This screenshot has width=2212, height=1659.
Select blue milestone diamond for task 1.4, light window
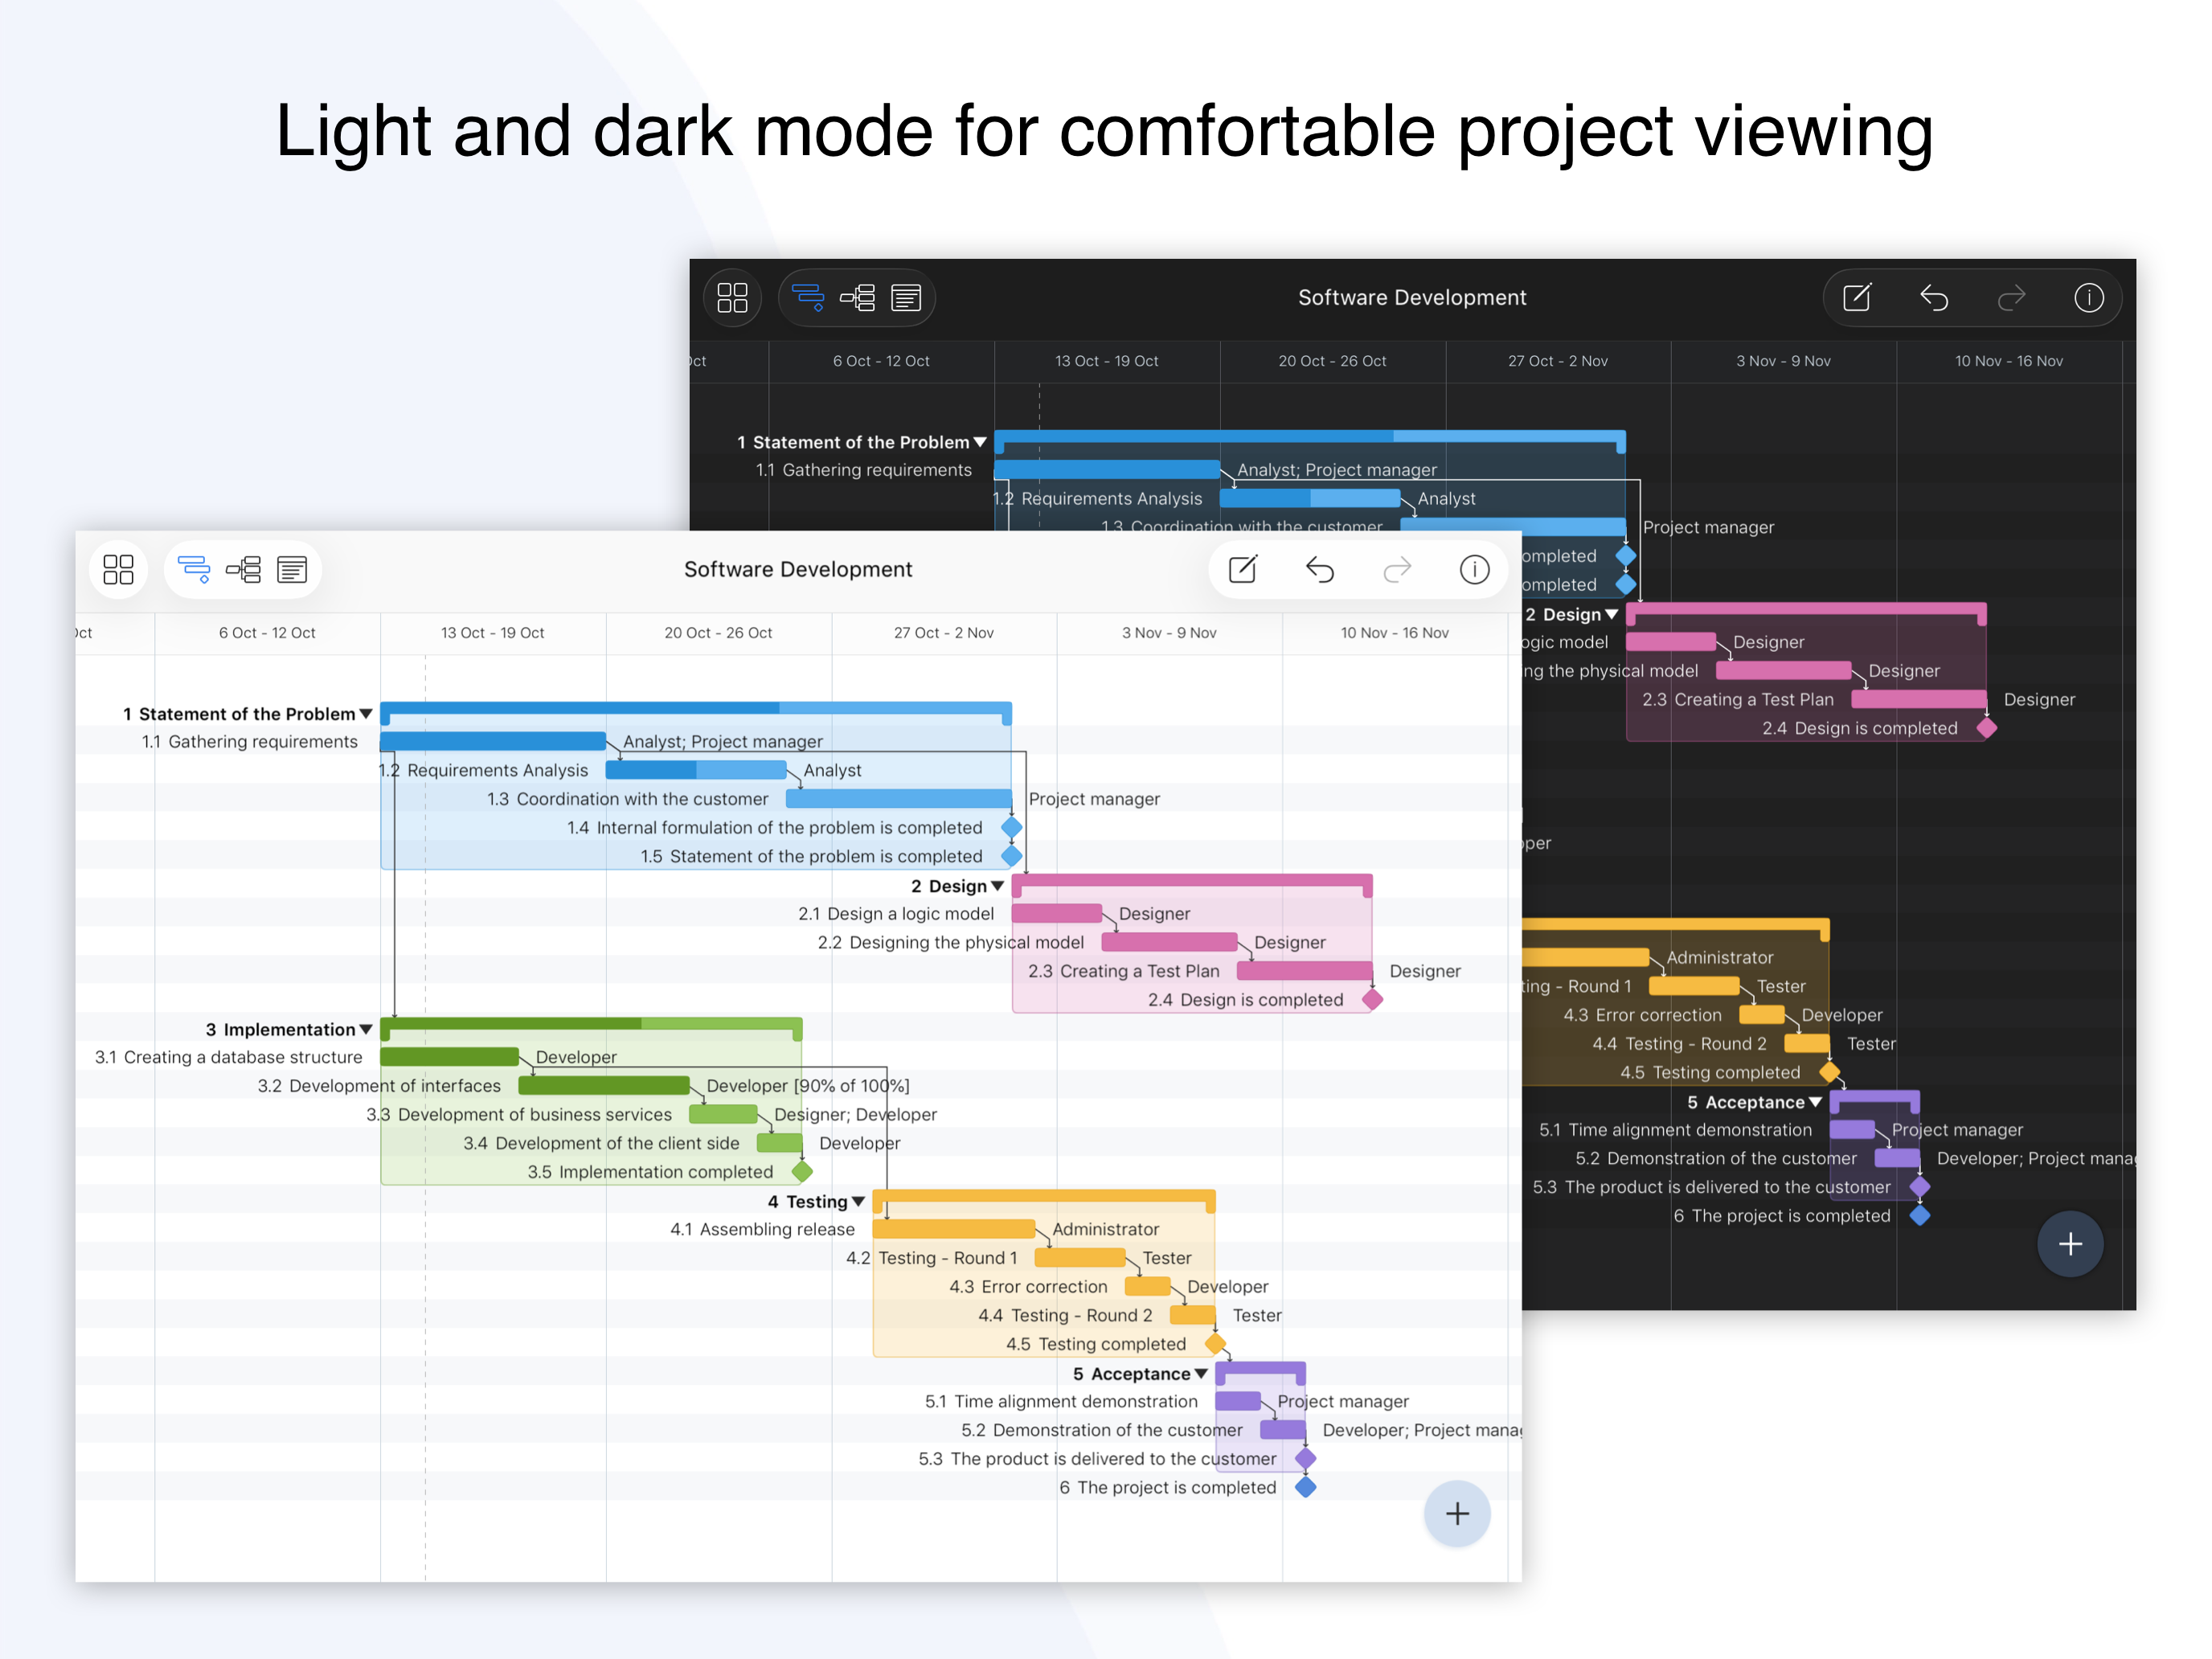click(x=1012, y=828)
